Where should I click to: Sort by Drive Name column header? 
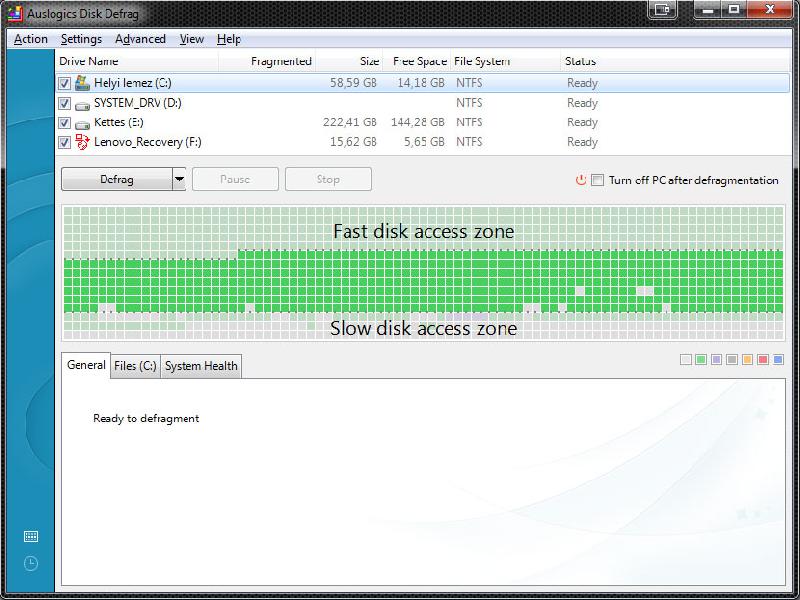coord(137,61)
